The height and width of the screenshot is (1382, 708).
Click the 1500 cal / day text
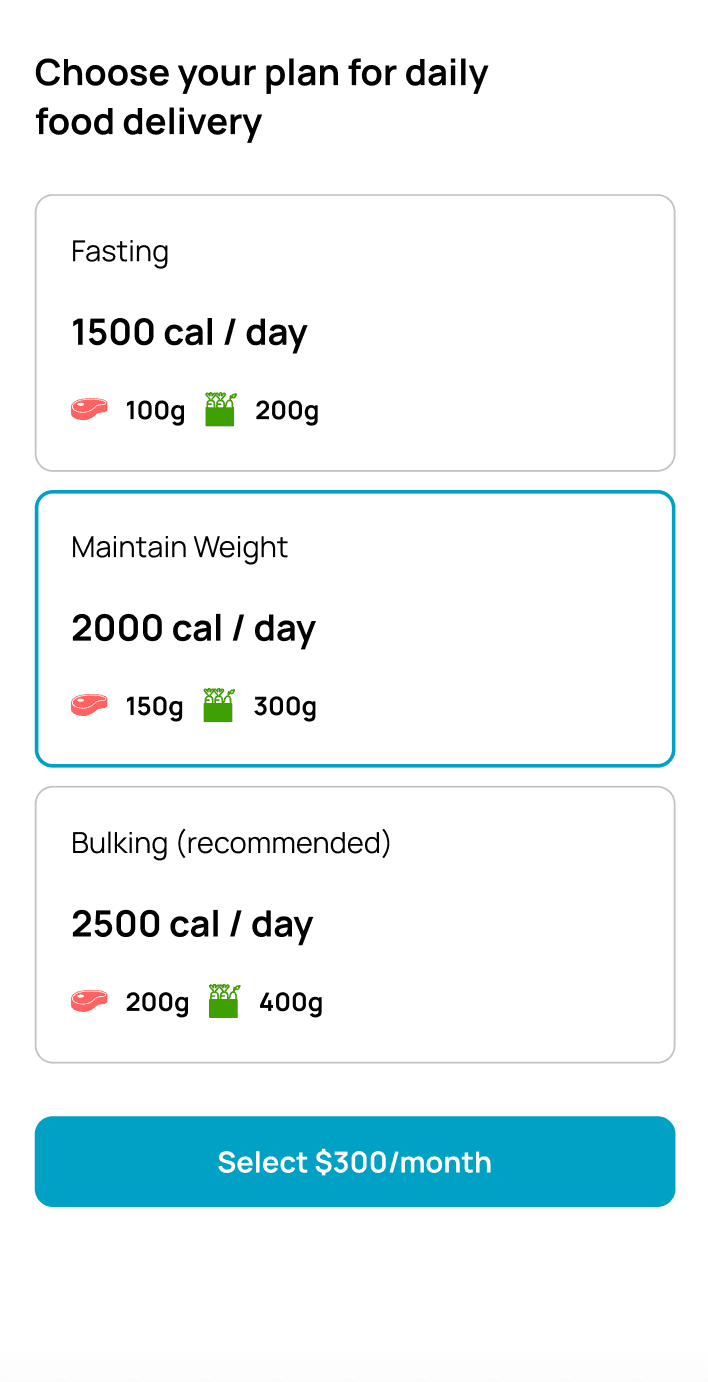pos(189,333)
